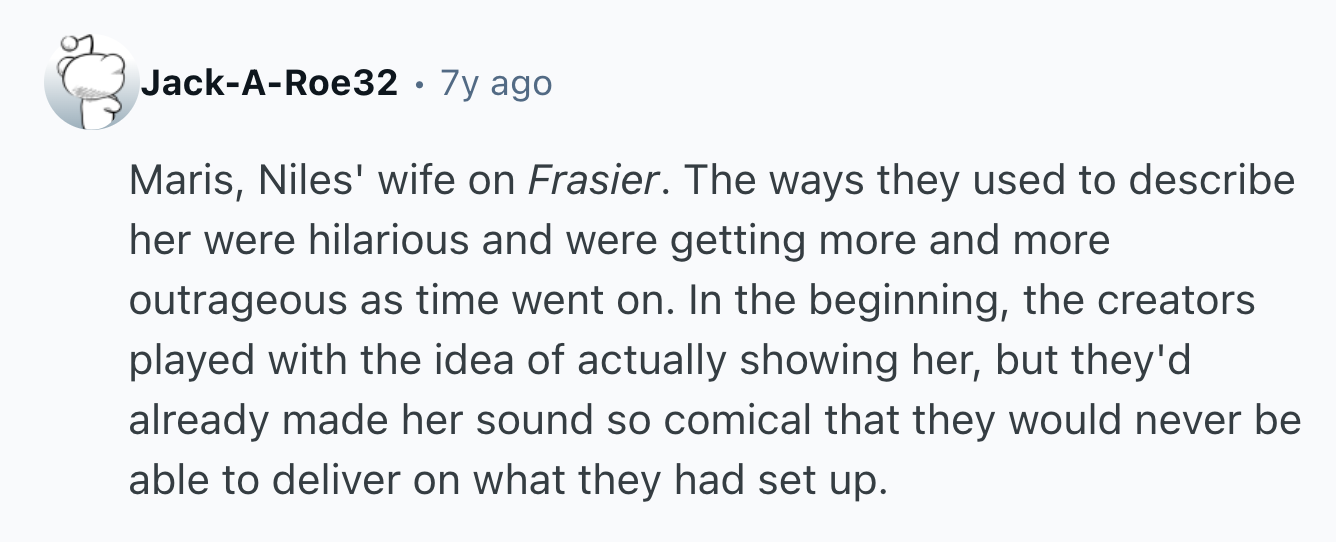Open the Jack-A-Roe32 user profile link

point(268,84)
